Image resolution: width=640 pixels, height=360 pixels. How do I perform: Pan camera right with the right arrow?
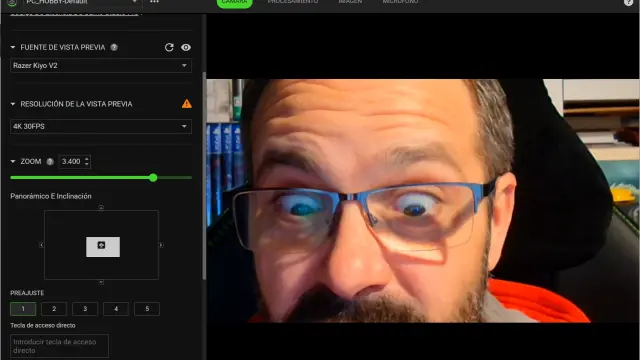click(161, 245)
